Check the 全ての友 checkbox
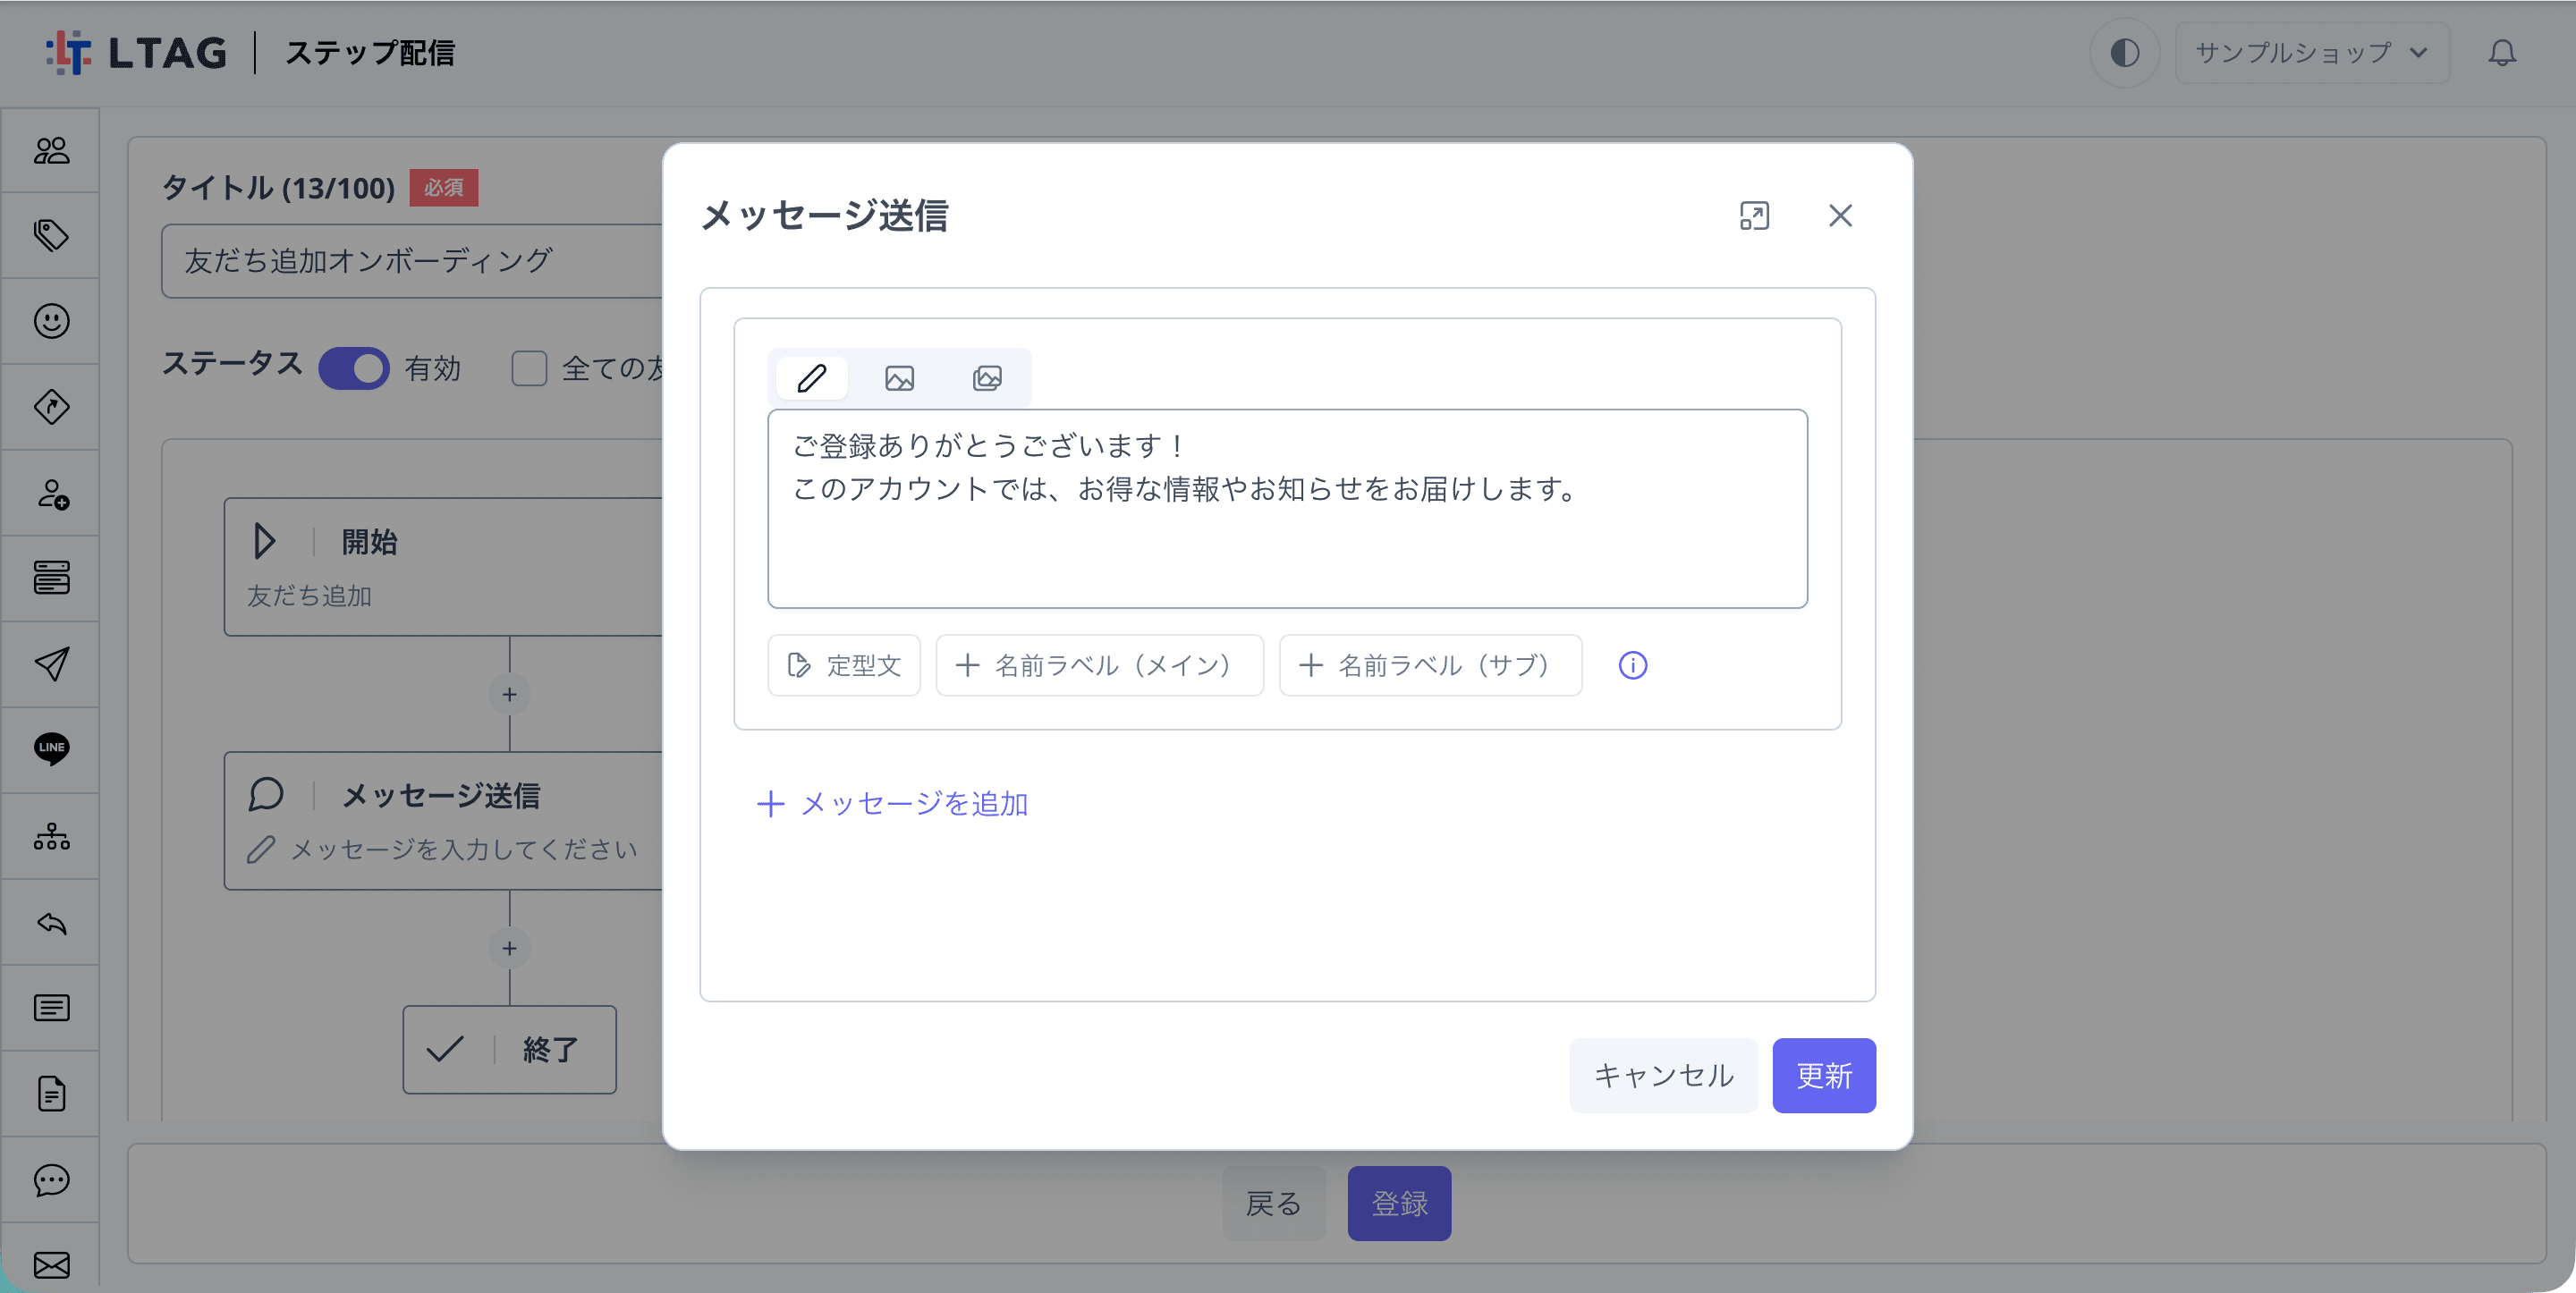The width and height of the screenshot is (2576, 1293). 529,368
